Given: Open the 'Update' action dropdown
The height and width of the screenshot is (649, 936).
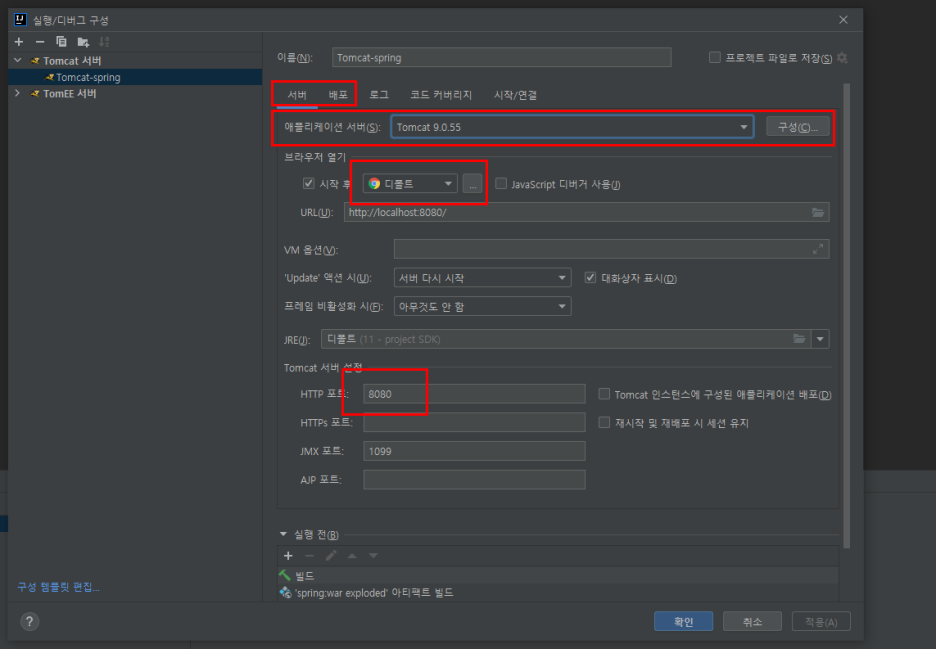Looking at the screenshot, I should coord(482,278).
